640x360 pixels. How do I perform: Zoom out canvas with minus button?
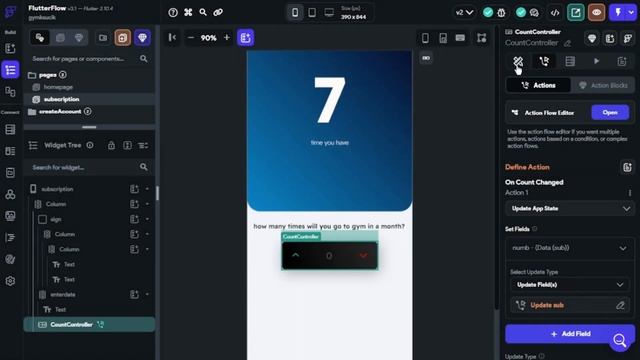(x=191, y=38)
